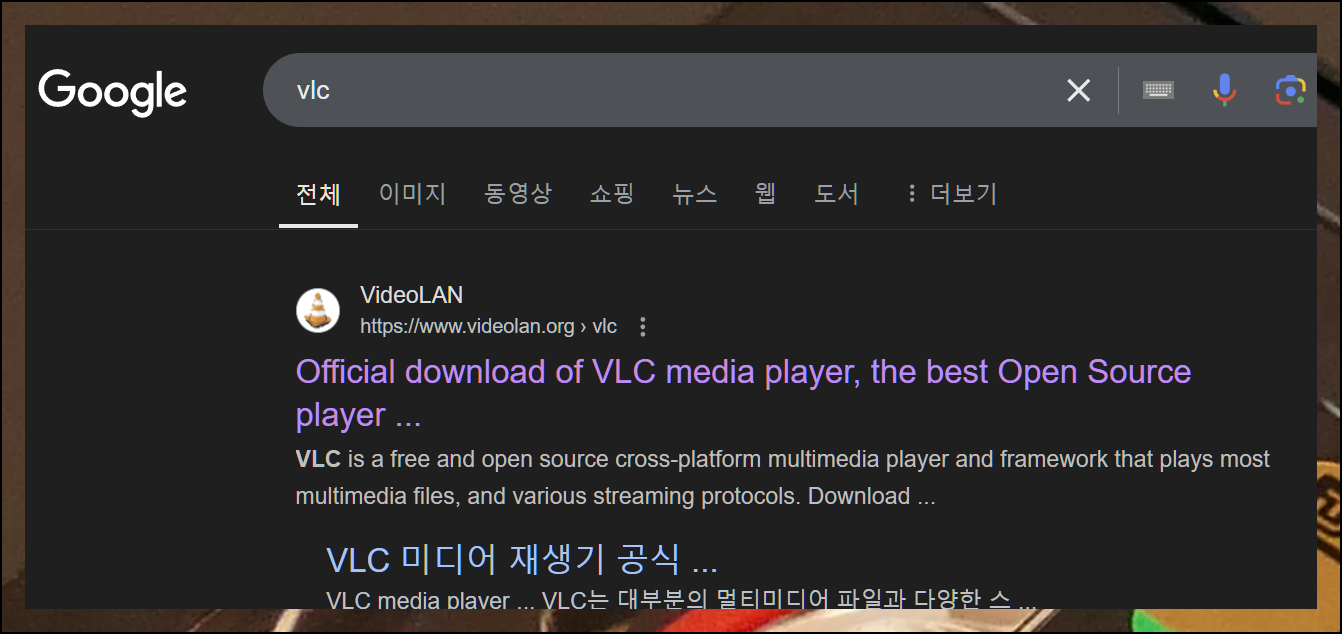This screenshot has width=1342, height=634.
Task: Search by image with the camera lens icon
Action: tap(1291, 90)
